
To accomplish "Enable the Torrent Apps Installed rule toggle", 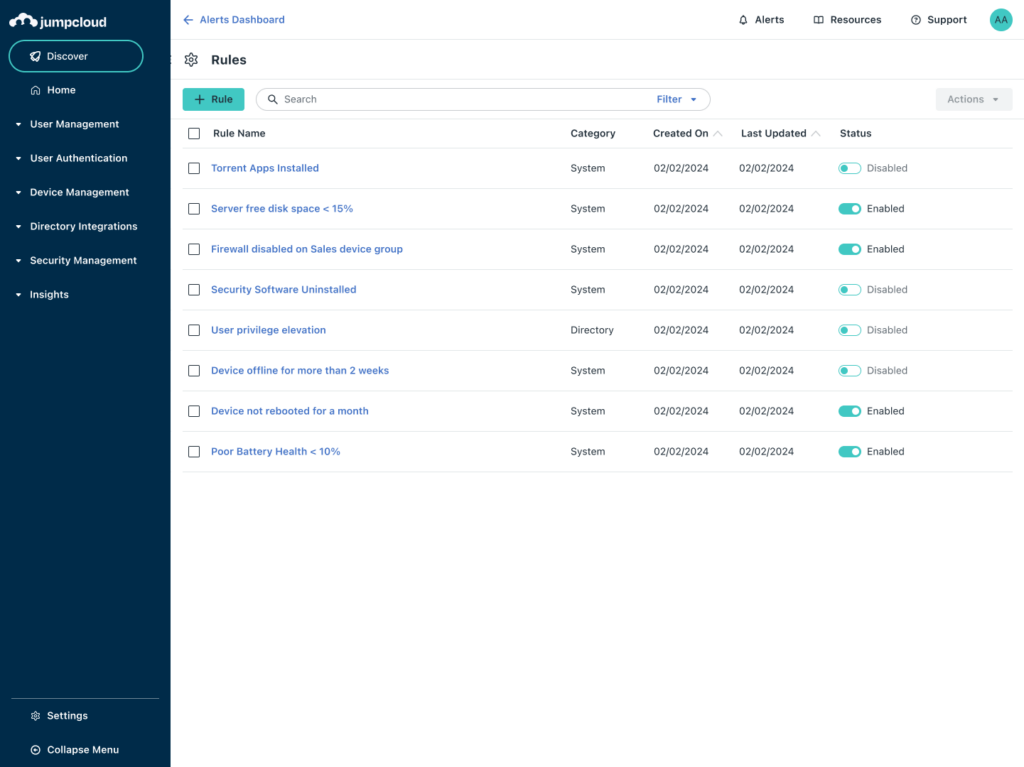I will (x=849, y=169).
